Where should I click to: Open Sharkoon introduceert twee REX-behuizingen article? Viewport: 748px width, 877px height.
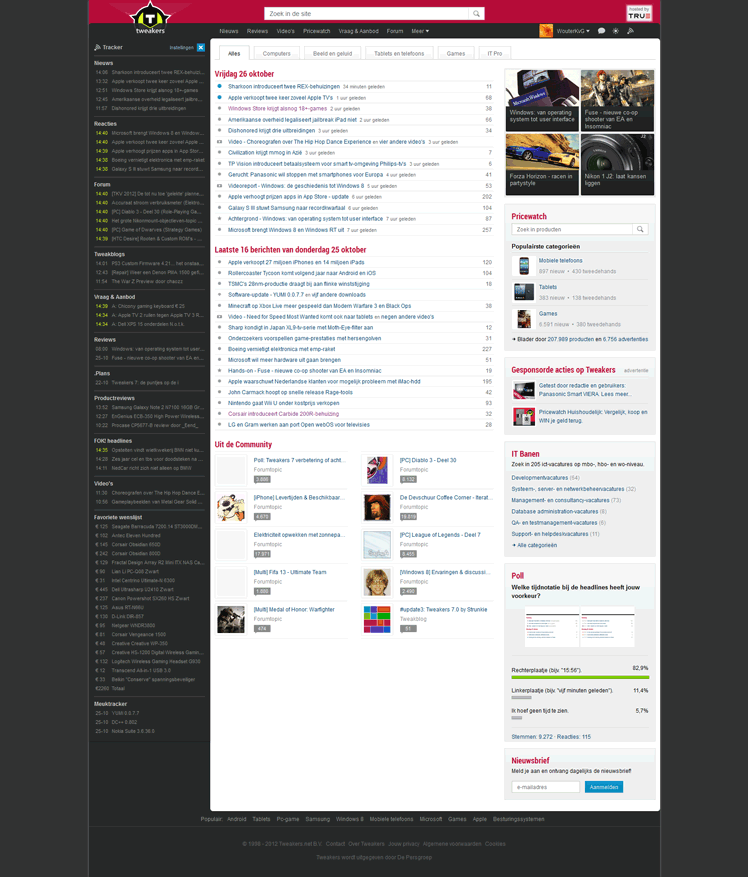(284, 87)
